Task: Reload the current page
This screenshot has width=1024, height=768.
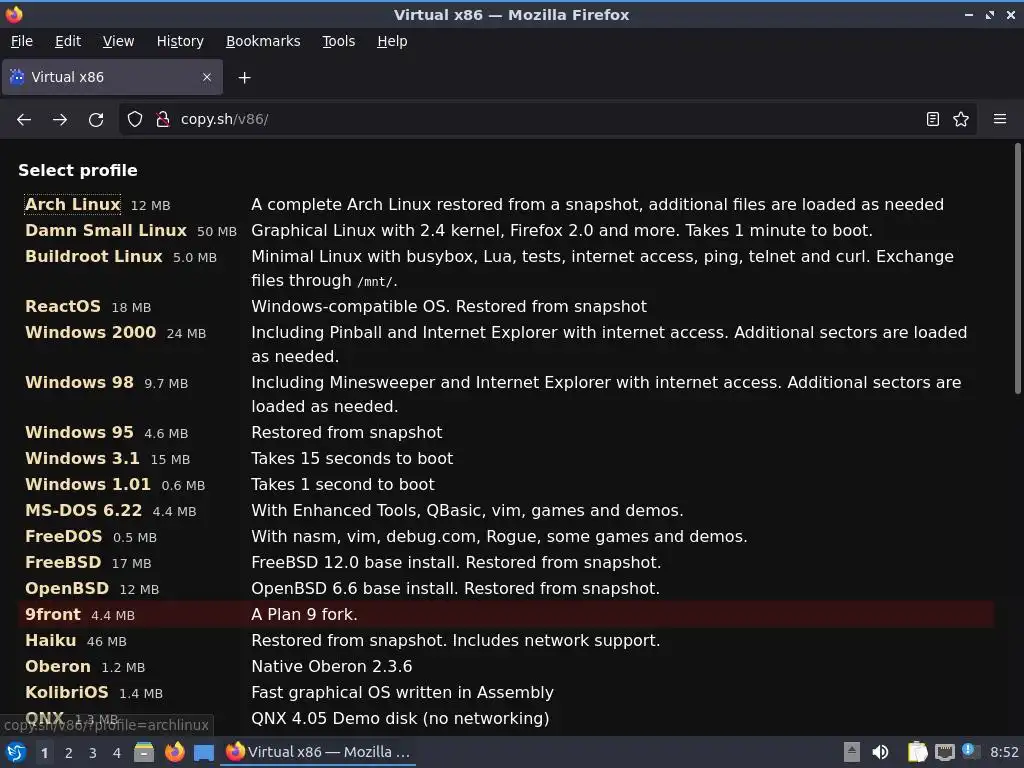Action: tap(96, 120)
